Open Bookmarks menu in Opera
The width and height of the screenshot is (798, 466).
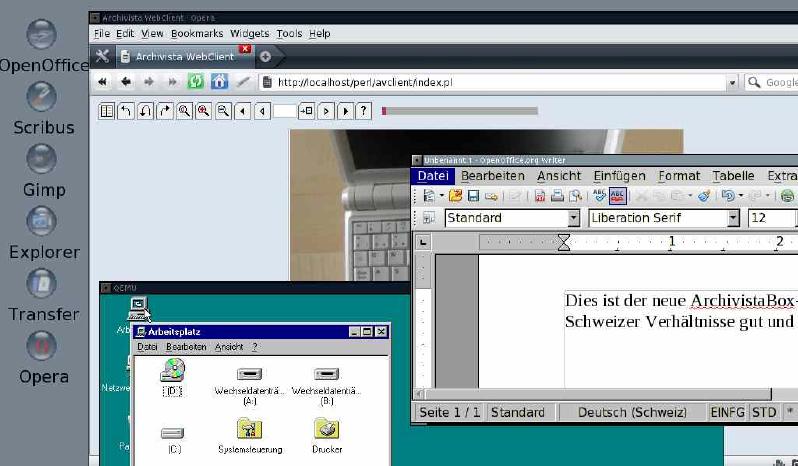[197, 34]
